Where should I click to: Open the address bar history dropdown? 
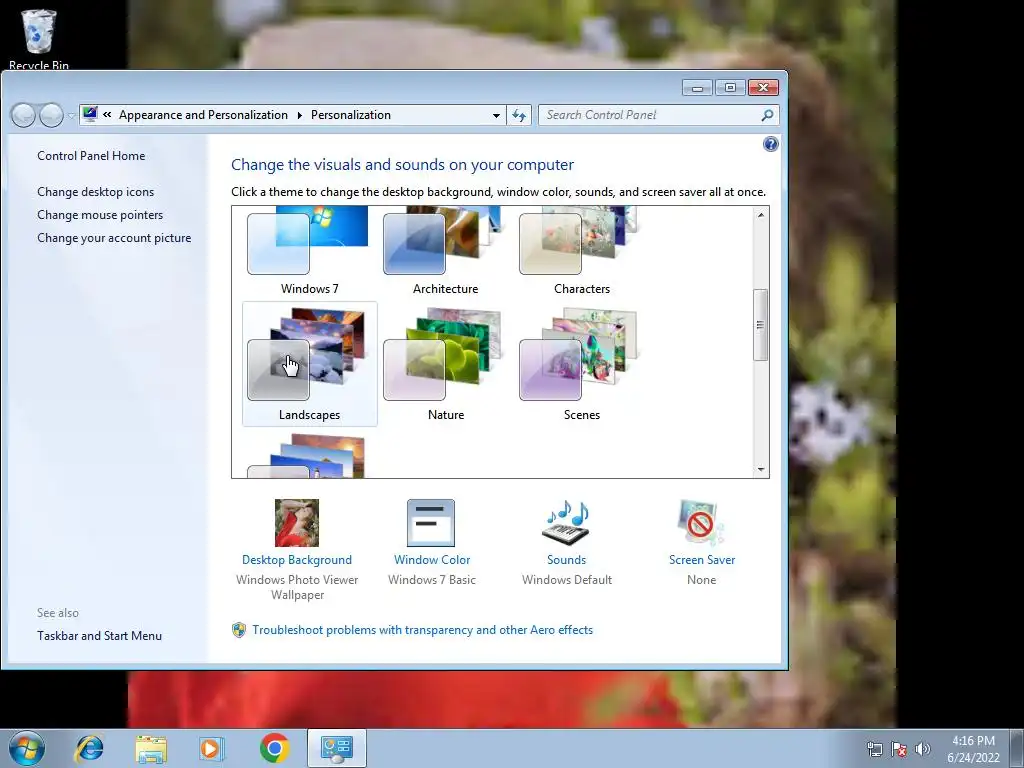coord(496,115)
